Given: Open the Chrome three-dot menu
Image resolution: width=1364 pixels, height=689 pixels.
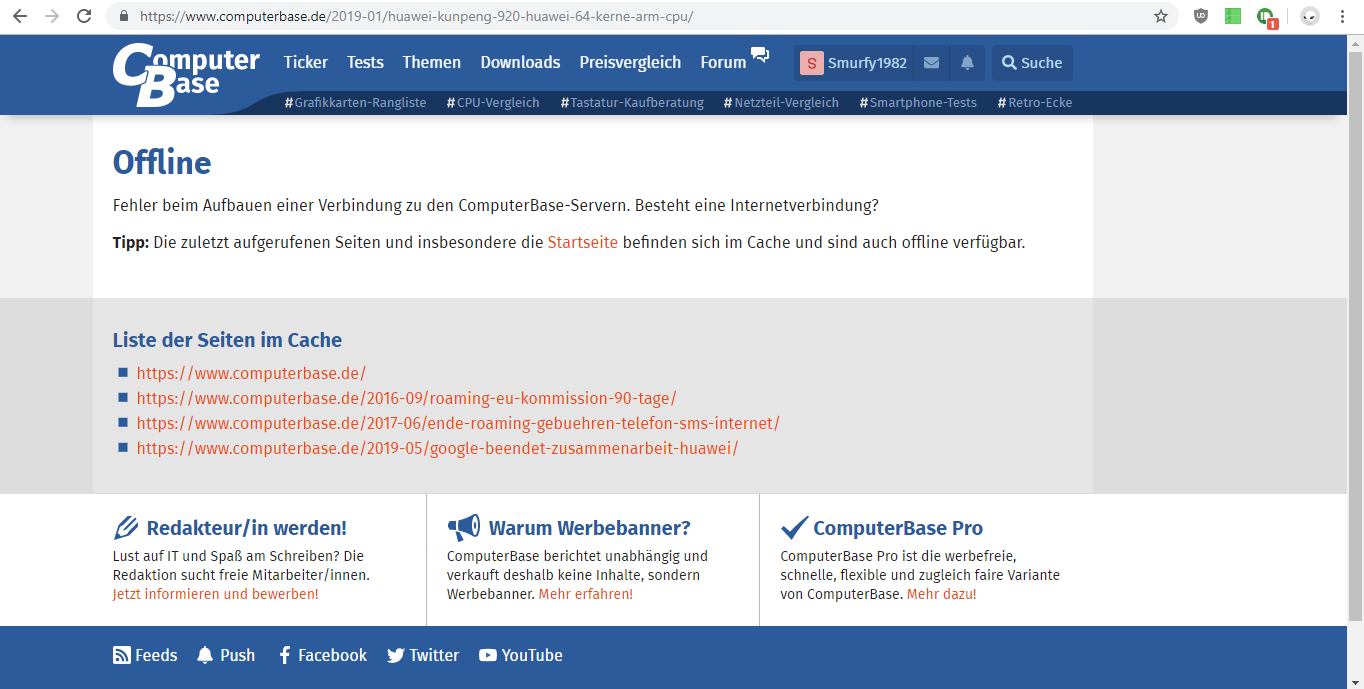Looking at the screenshot, I should click(x=1342, y=16).
